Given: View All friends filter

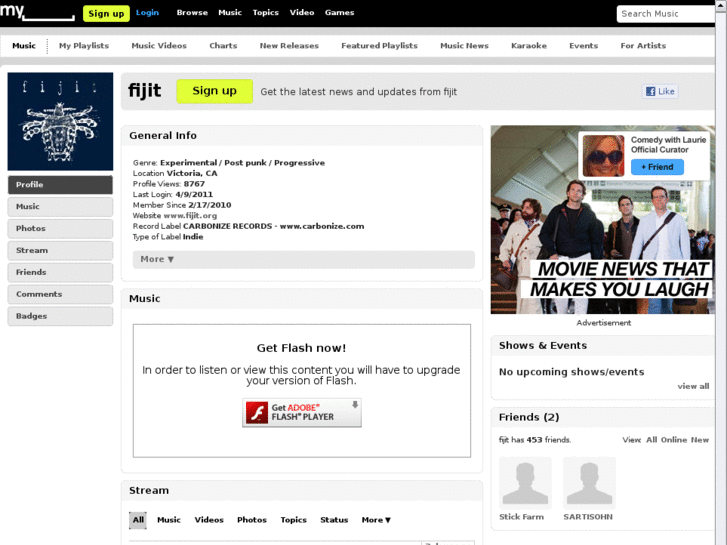Looking at the screenshot, I should (x=651, y=440).
